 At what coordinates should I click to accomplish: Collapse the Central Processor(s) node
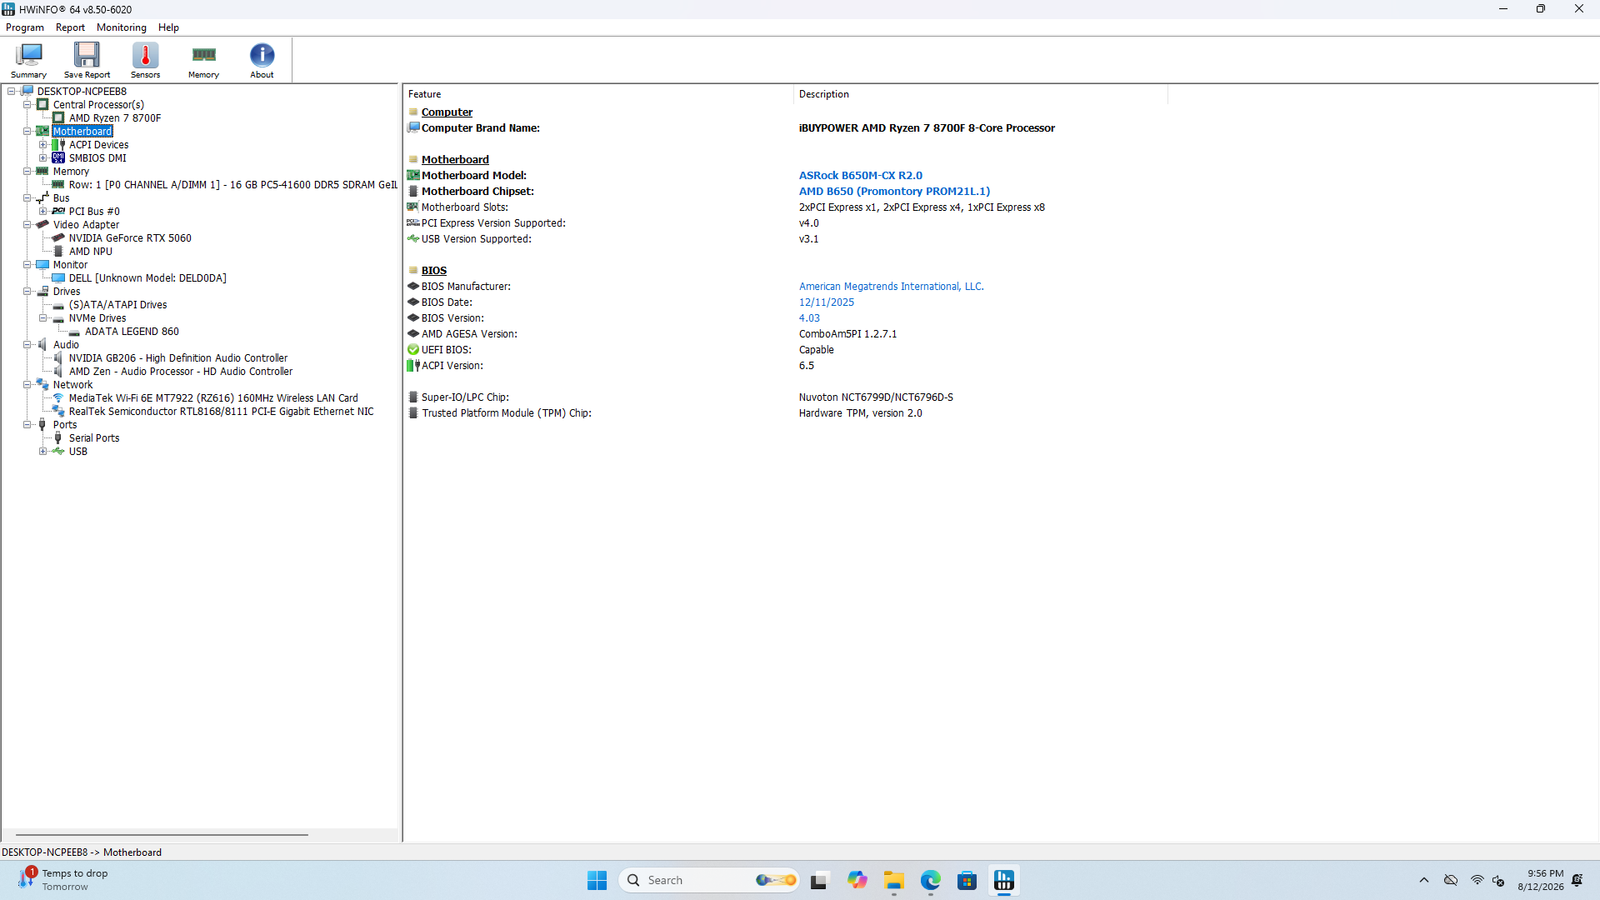pos(28,104)
